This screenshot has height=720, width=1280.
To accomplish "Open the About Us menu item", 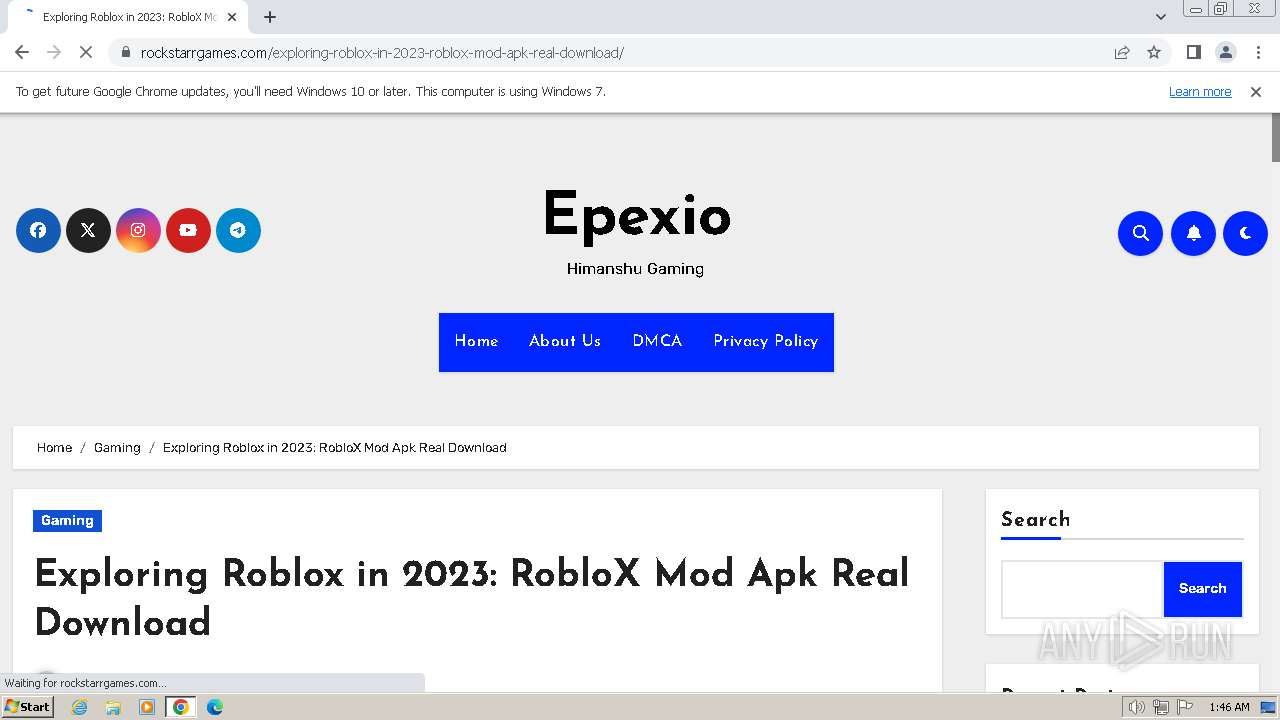I will [x=565, y=341].
